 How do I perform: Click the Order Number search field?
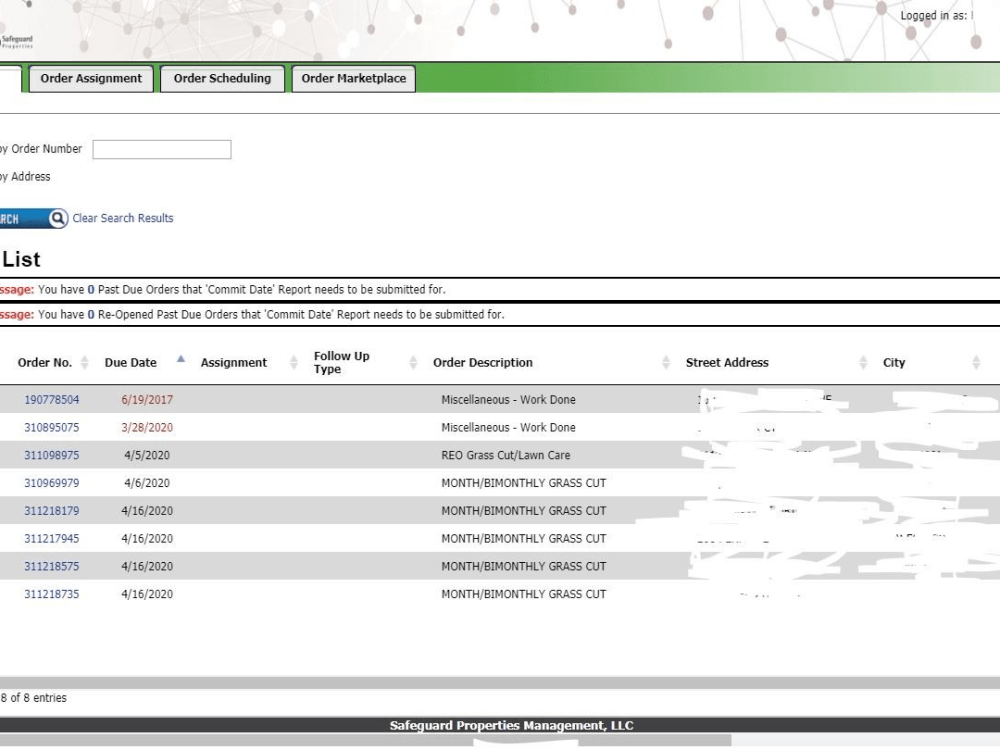pos(162,149)
